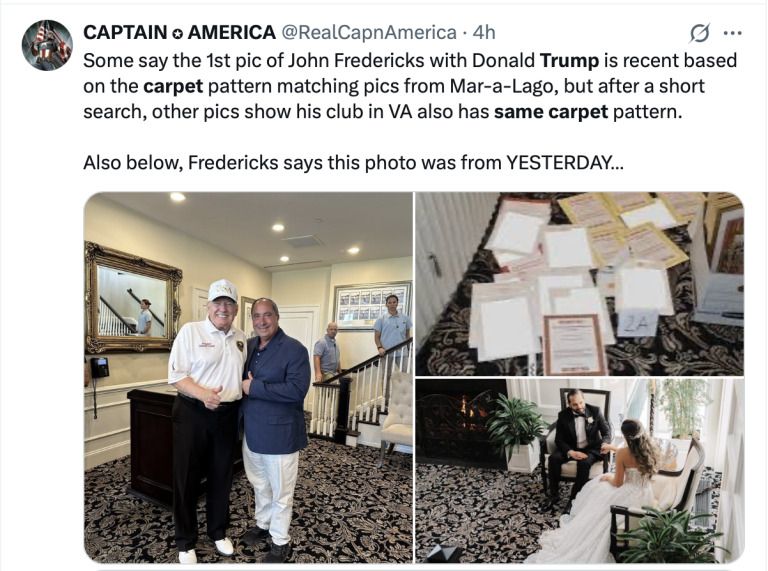Open the three-dot more options menu
The image size is (768, 571).
click(x=732, y=33)
